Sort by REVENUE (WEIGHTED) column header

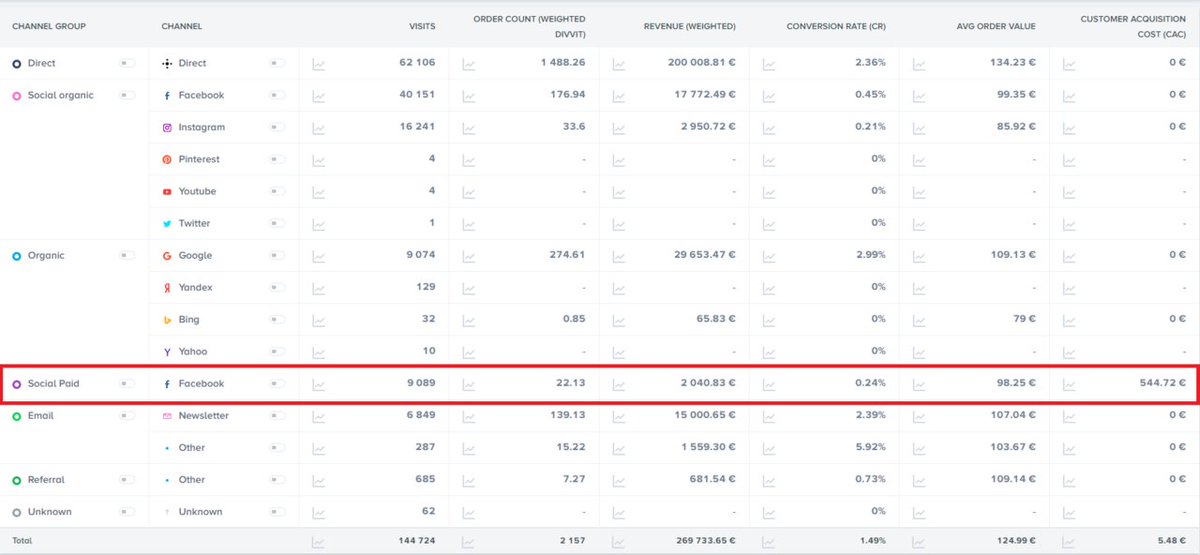coord(690,26)
